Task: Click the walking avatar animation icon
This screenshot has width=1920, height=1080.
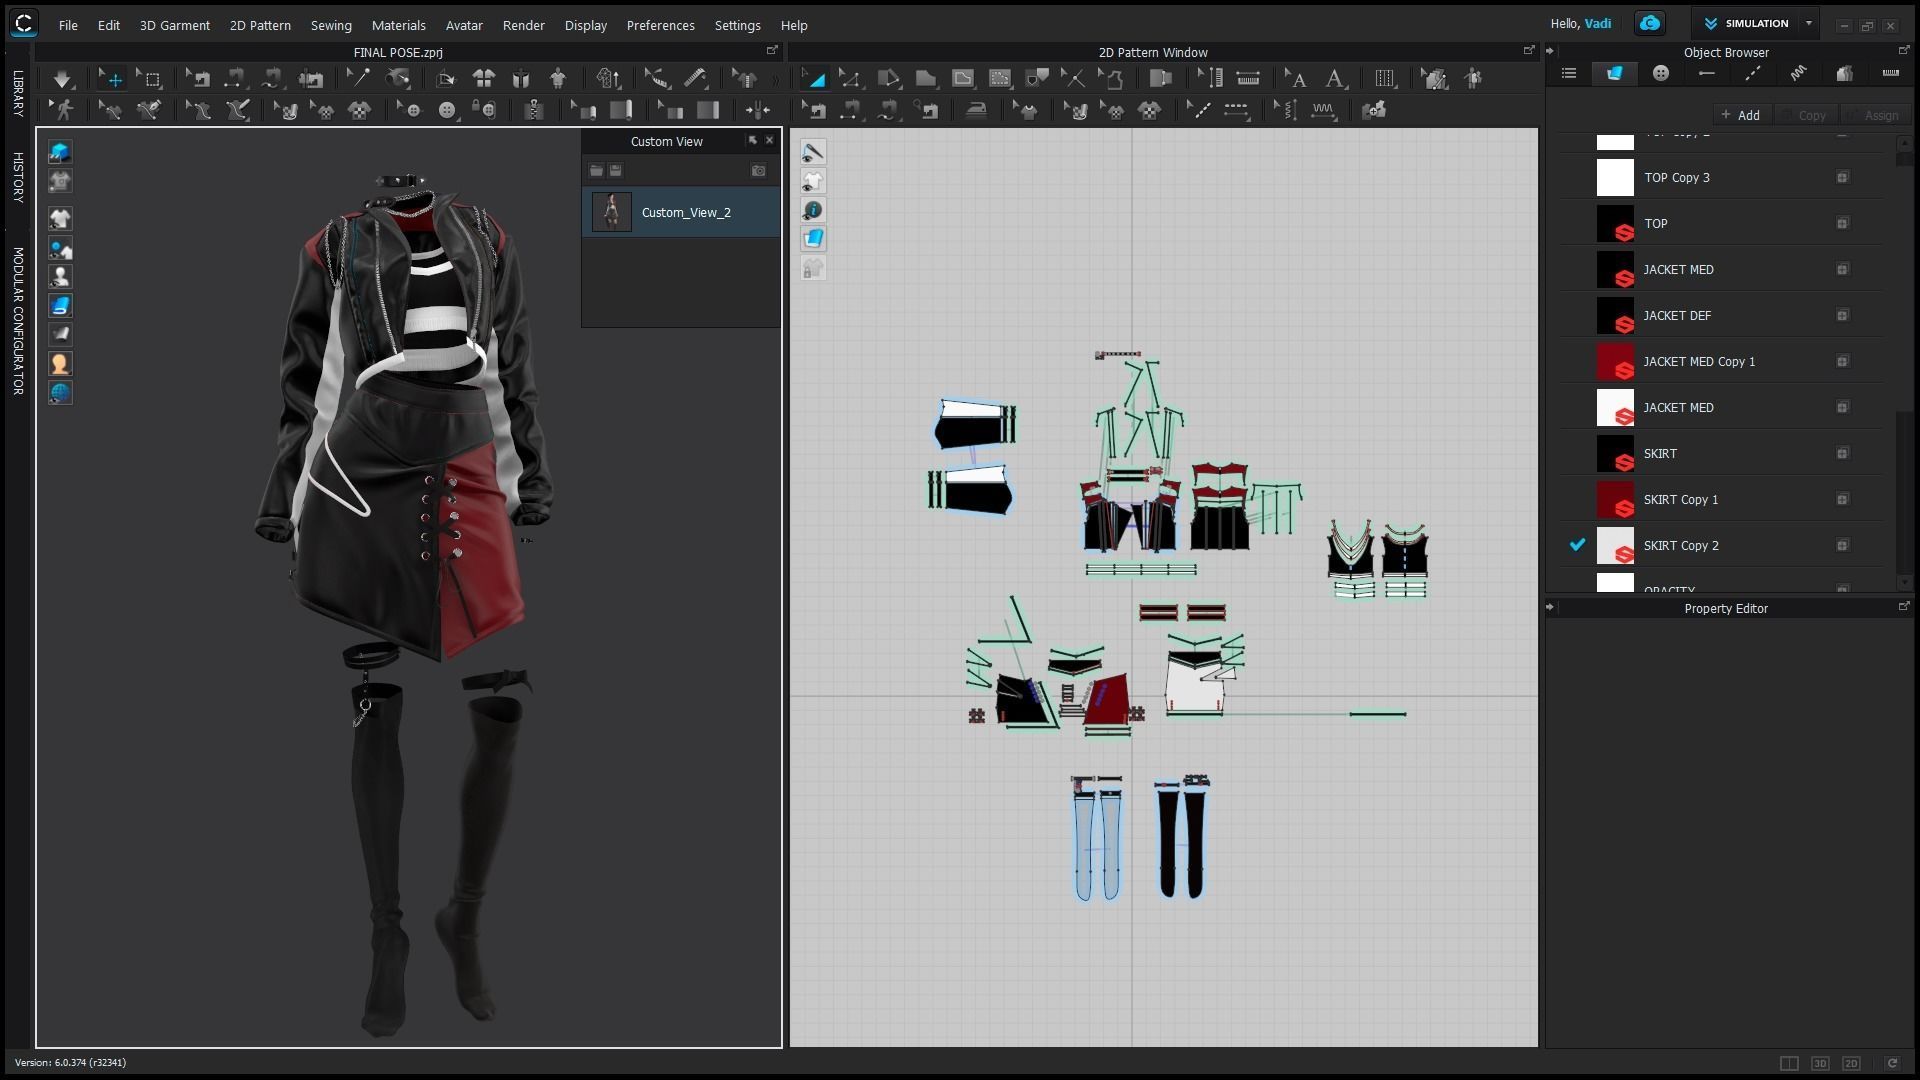Action: click(x=64, y=110)
